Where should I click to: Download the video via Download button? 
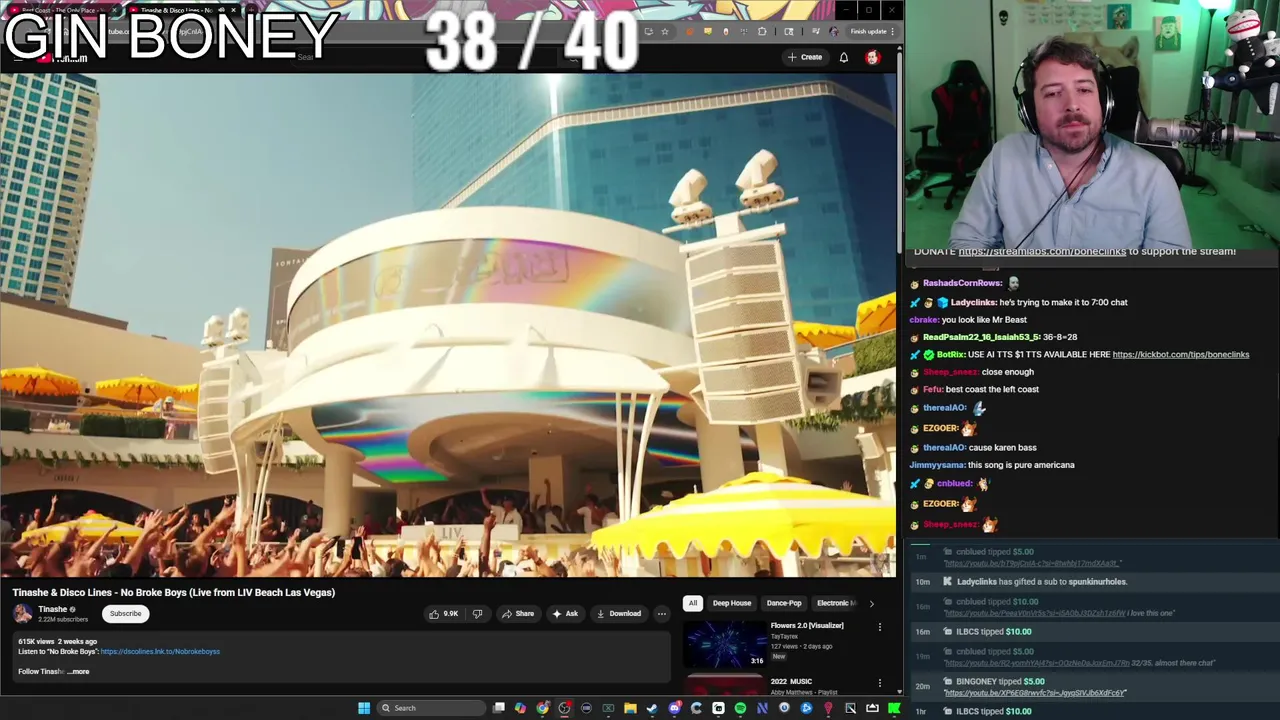pyautogui.click(x=618, y=614)
